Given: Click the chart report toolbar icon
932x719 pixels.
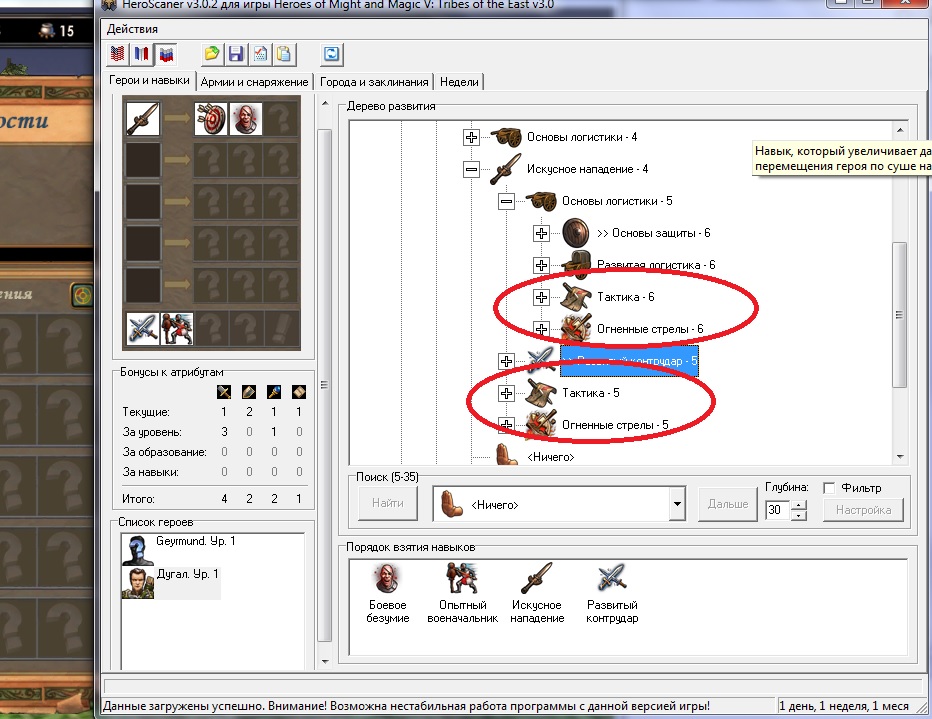Looking at the screenshot, I should (x=260, y=54).
